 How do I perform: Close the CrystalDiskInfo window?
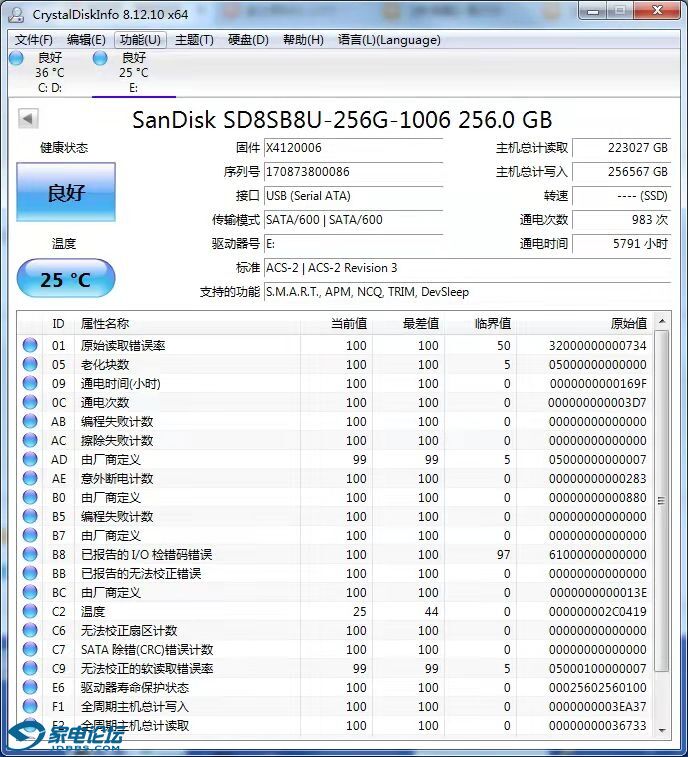click(657, 11)
